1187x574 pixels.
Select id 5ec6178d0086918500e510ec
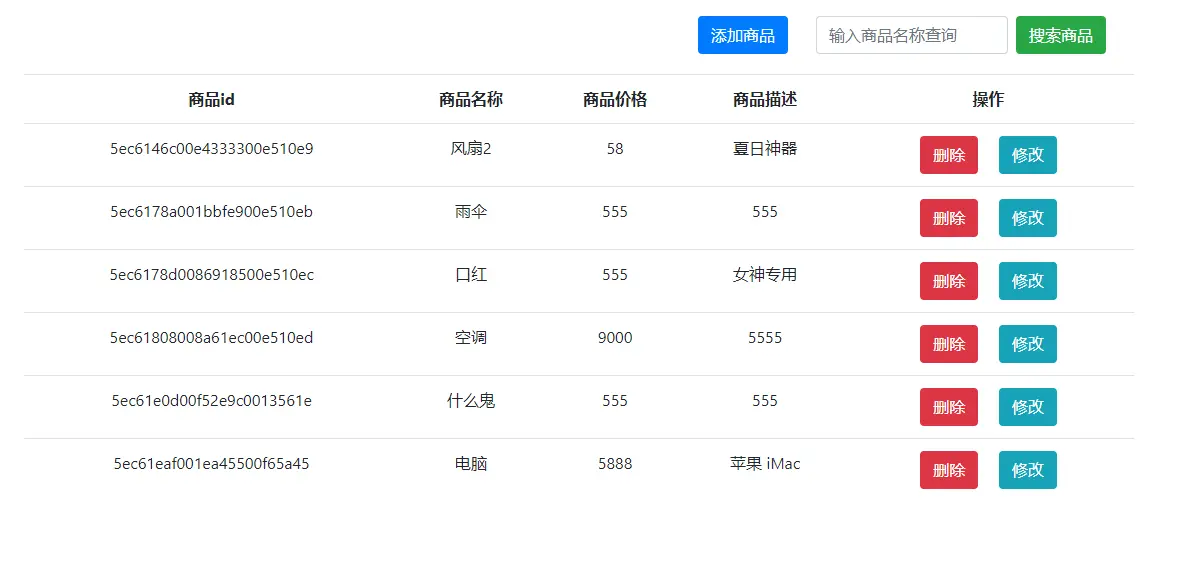coord(211,275)
